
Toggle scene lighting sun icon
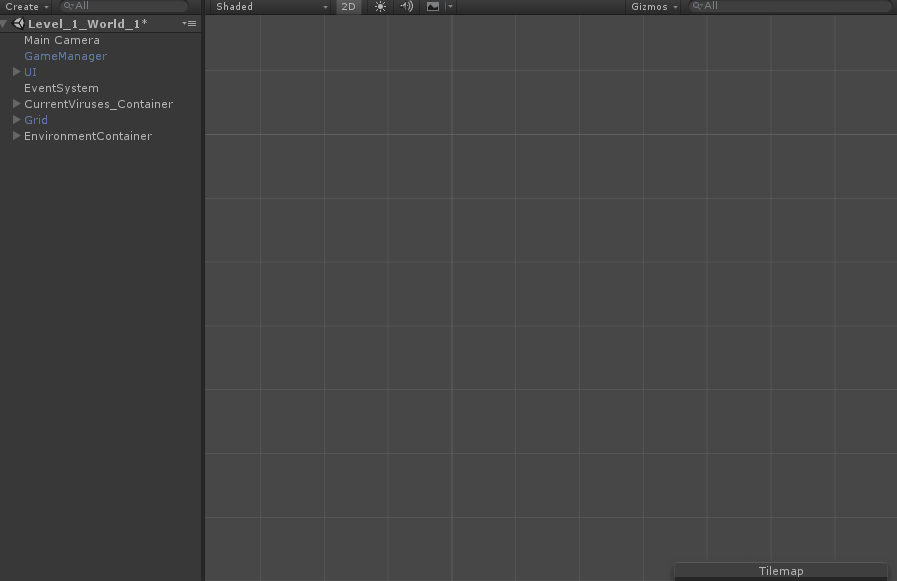380,7
